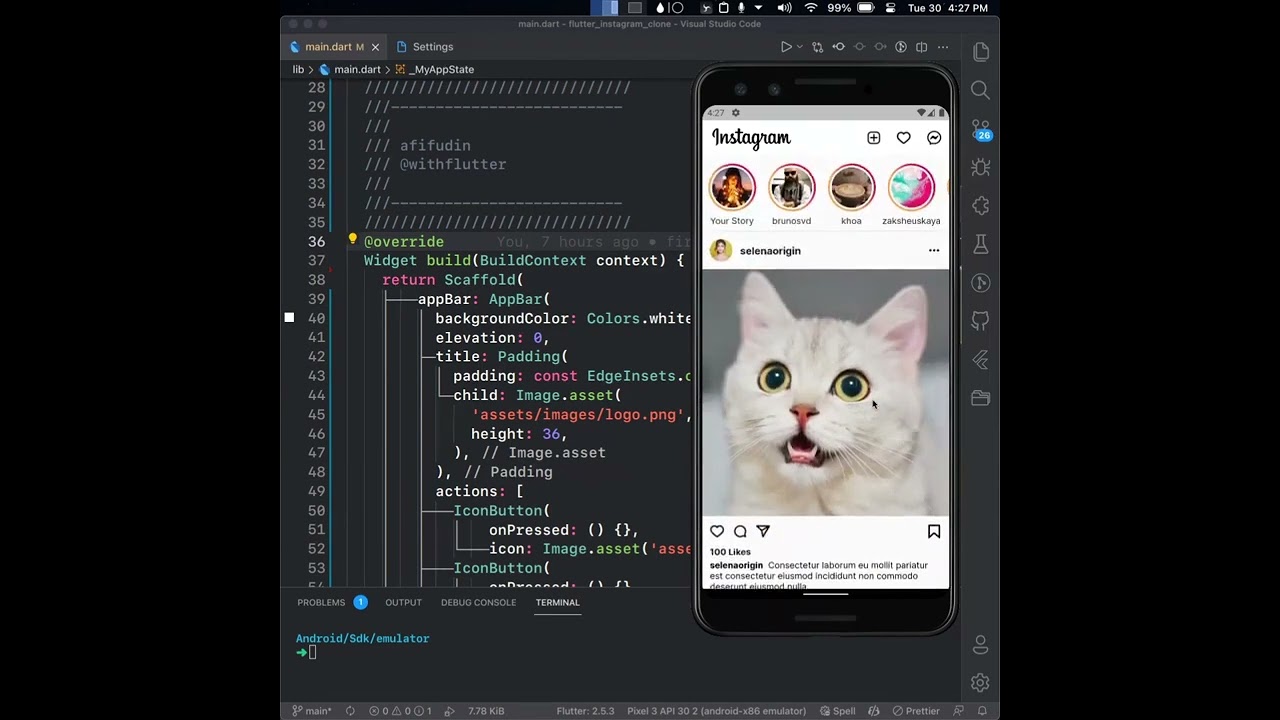1280x720 pixels.
Task: Split the editor to the right
Action: pyautogui.click(x=922, y=47)
